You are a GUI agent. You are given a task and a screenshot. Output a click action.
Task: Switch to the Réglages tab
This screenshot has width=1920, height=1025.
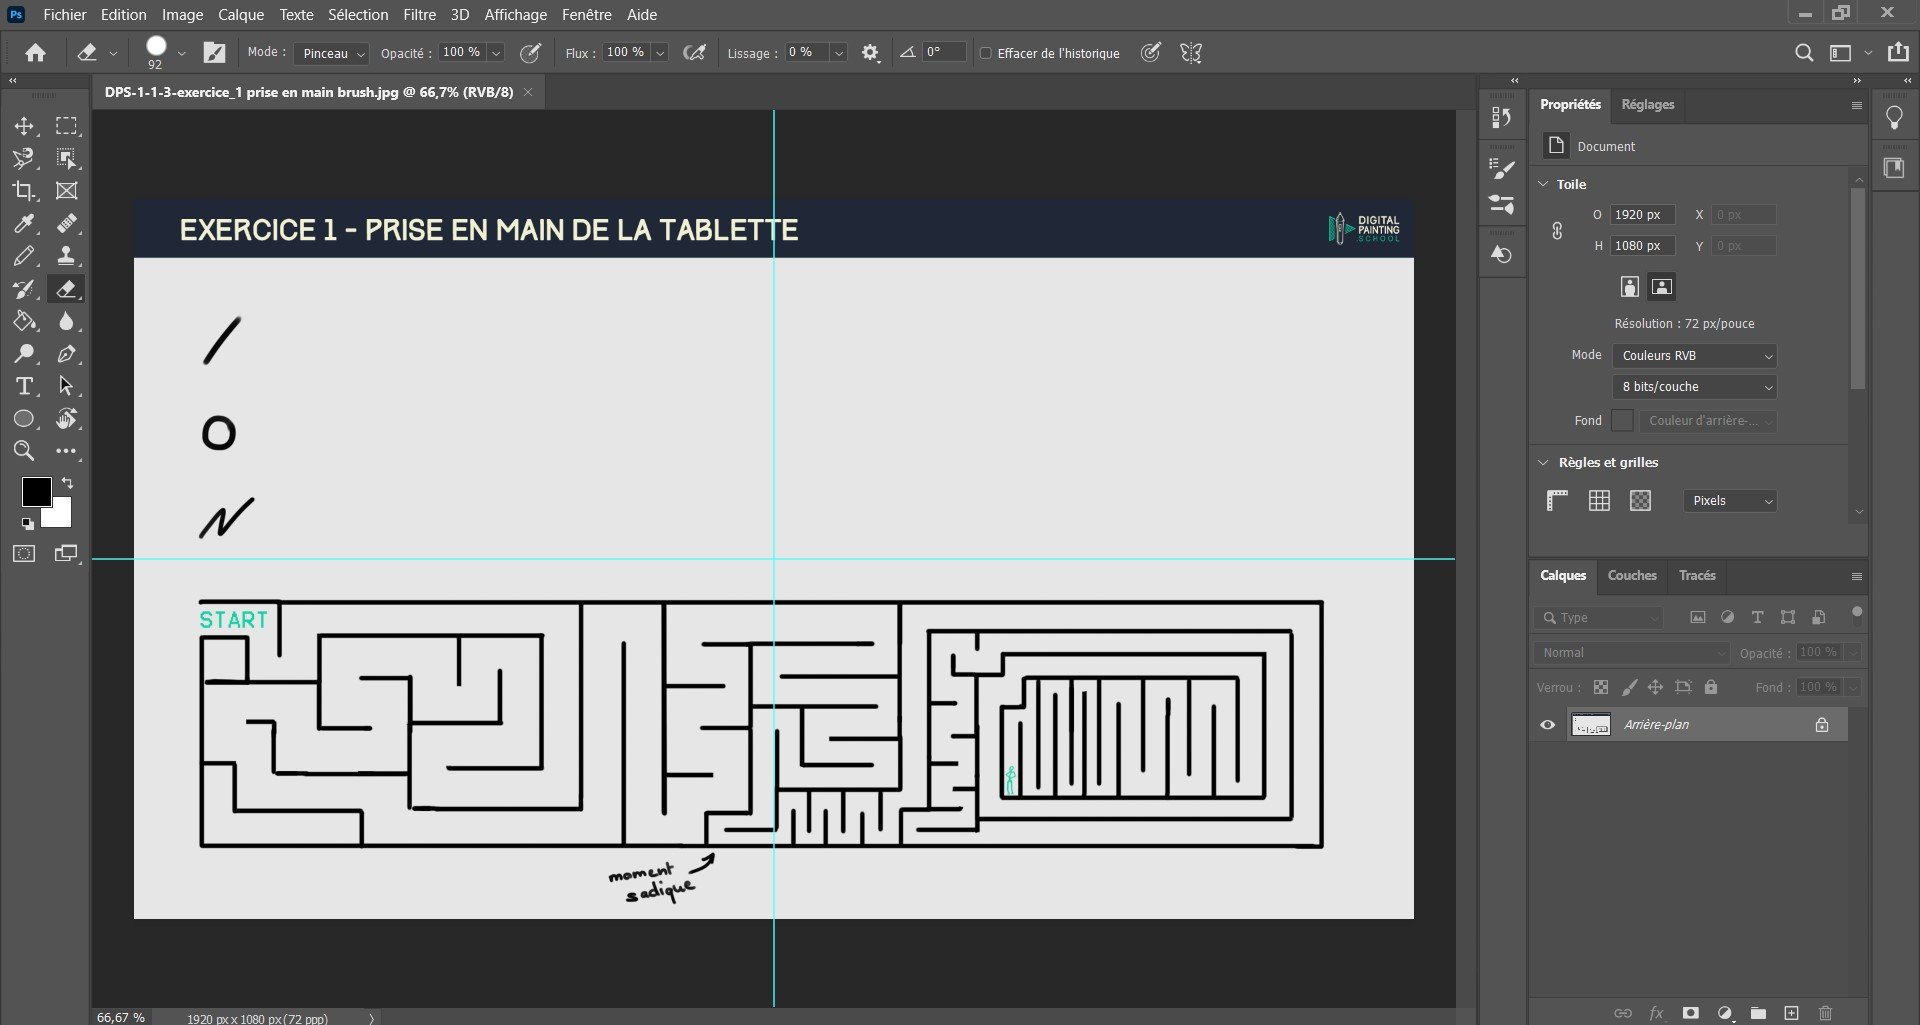tap(1647, 104)
